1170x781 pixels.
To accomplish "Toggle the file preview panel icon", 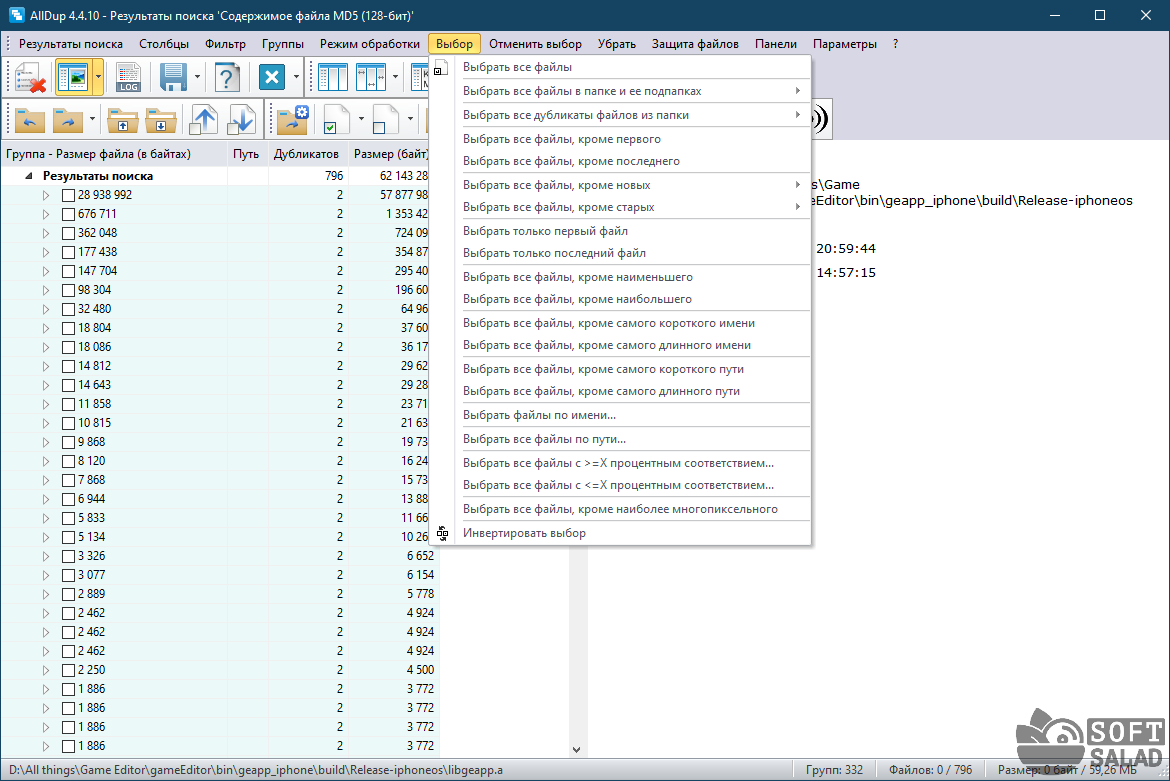I will pyautogui.click(x=73, y=77).
